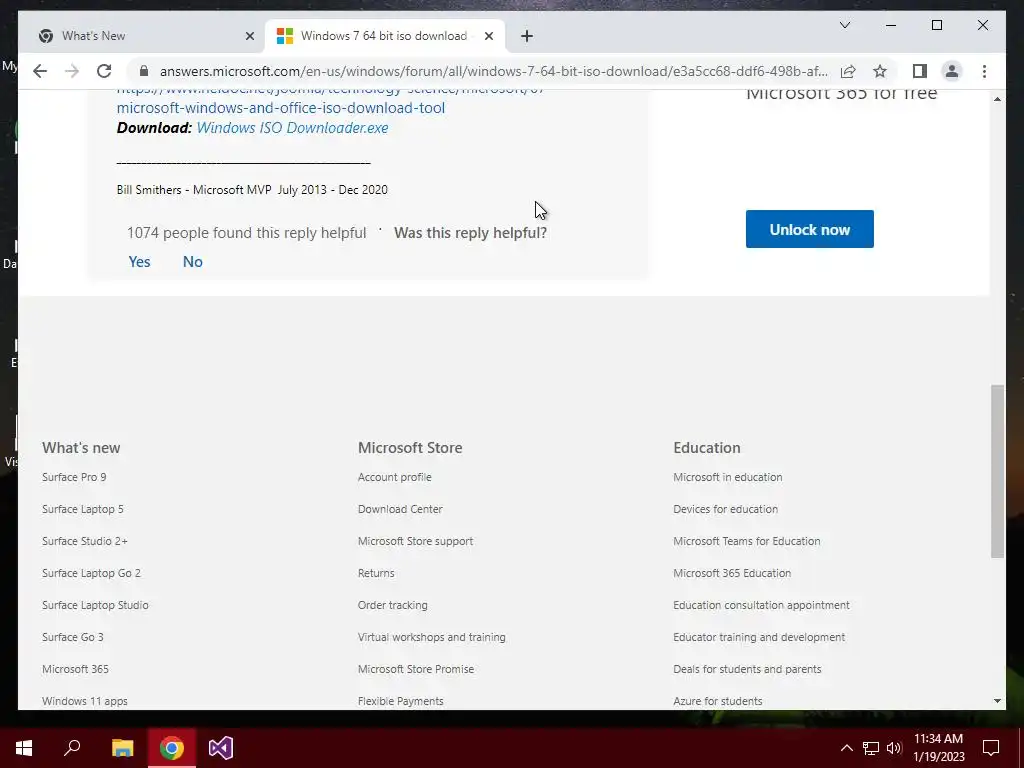Open the Microsoft Store support link
The image size is (1024, 768).
415,541
